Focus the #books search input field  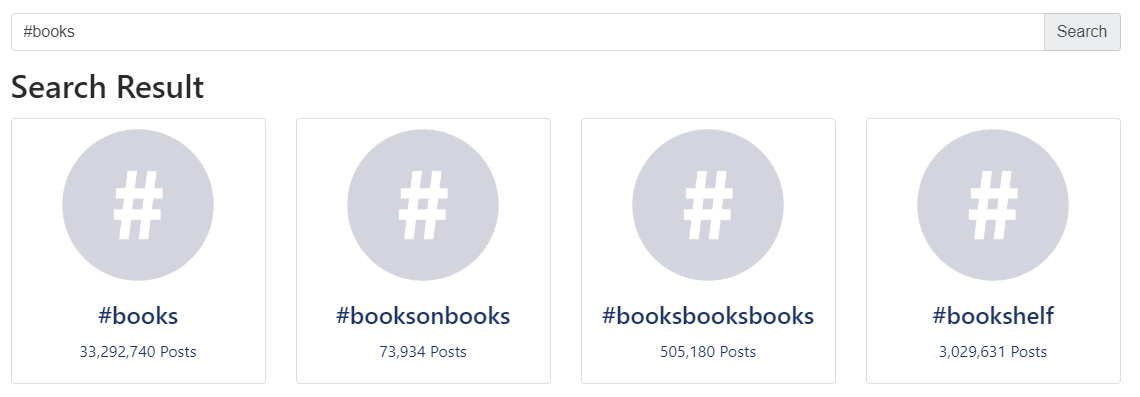(528, 32)
